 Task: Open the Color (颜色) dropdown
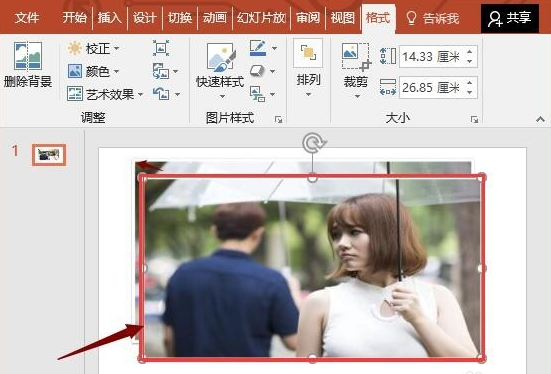[94, 71]
